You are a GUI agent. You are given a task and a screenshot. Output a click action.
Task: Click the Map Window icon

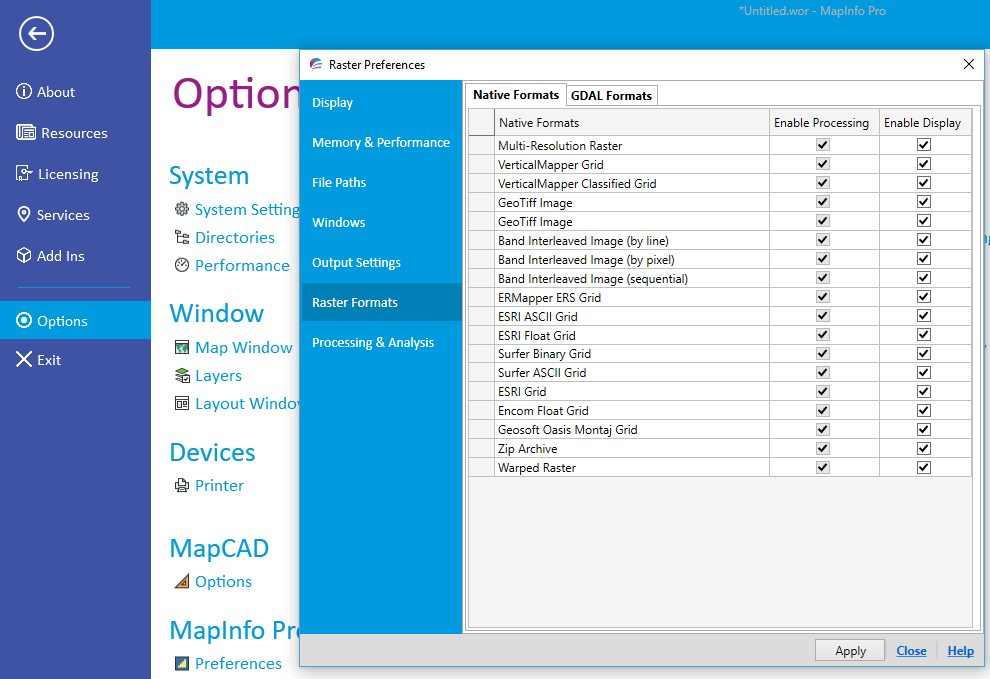[182, 347]
